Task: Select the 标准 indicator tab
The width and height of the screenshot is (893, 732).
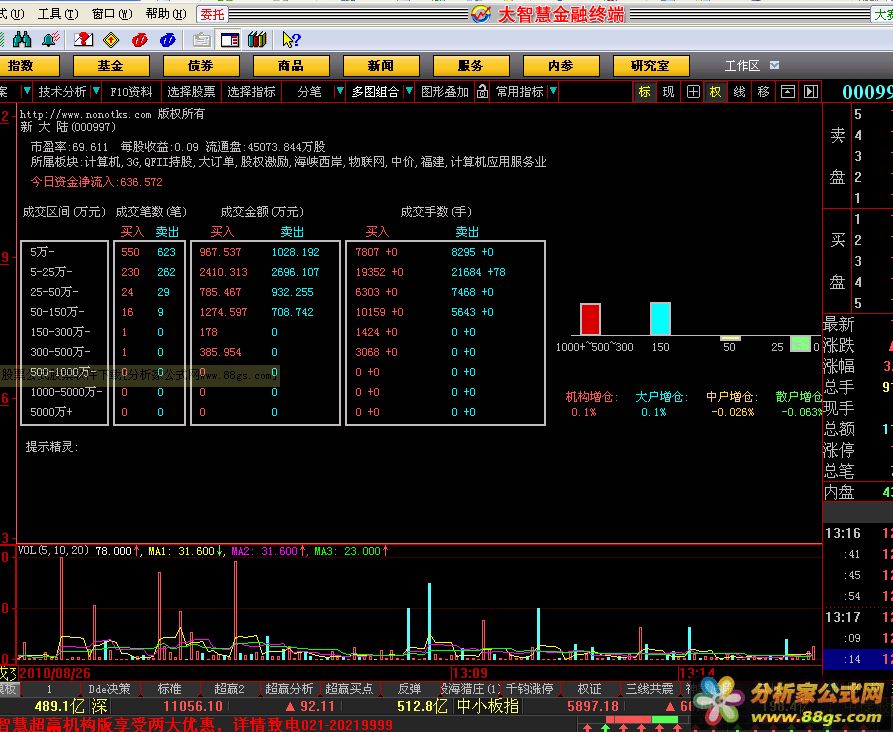Action: tap(170, 689)
